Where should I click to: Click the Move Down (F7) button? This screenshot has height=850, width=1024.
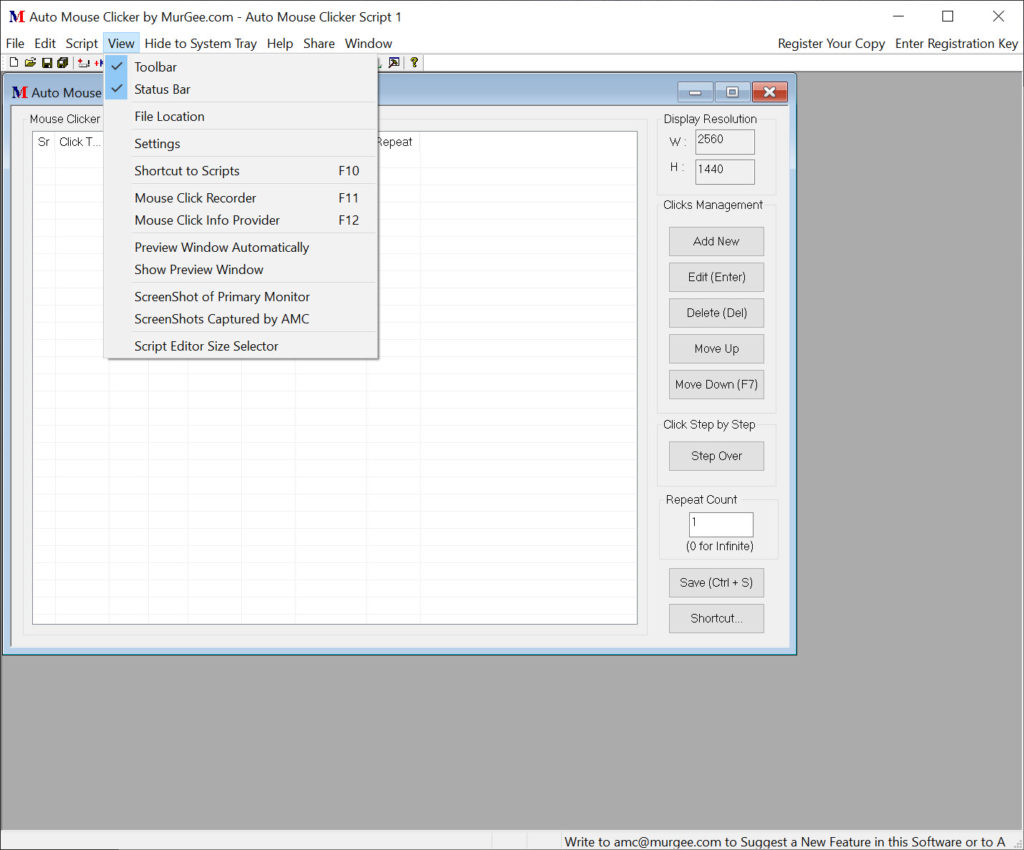point(716,385)
